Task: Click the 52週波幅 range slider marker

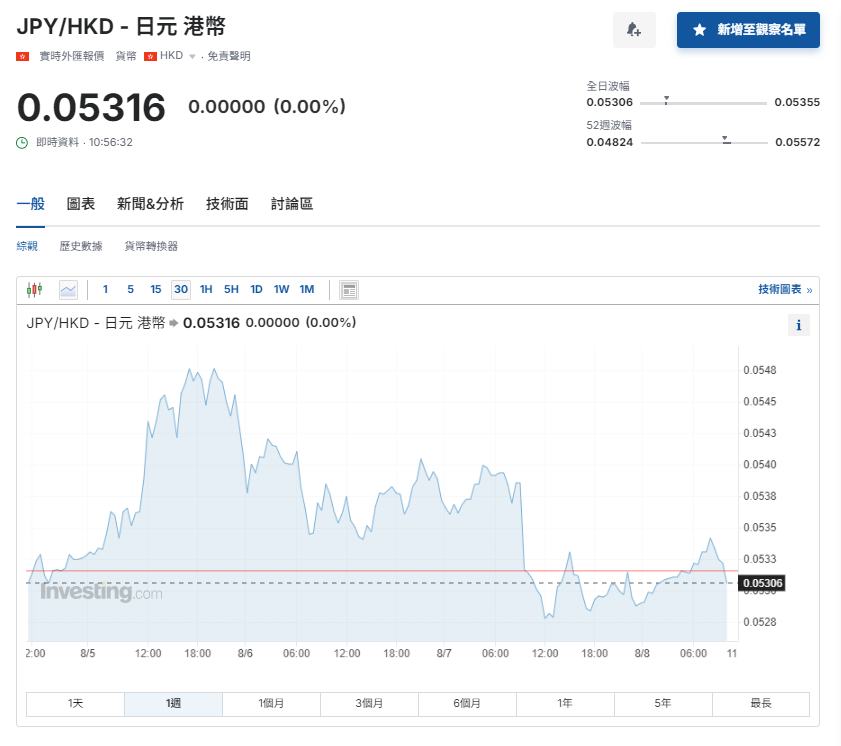Action: click(x=722, y=141)
